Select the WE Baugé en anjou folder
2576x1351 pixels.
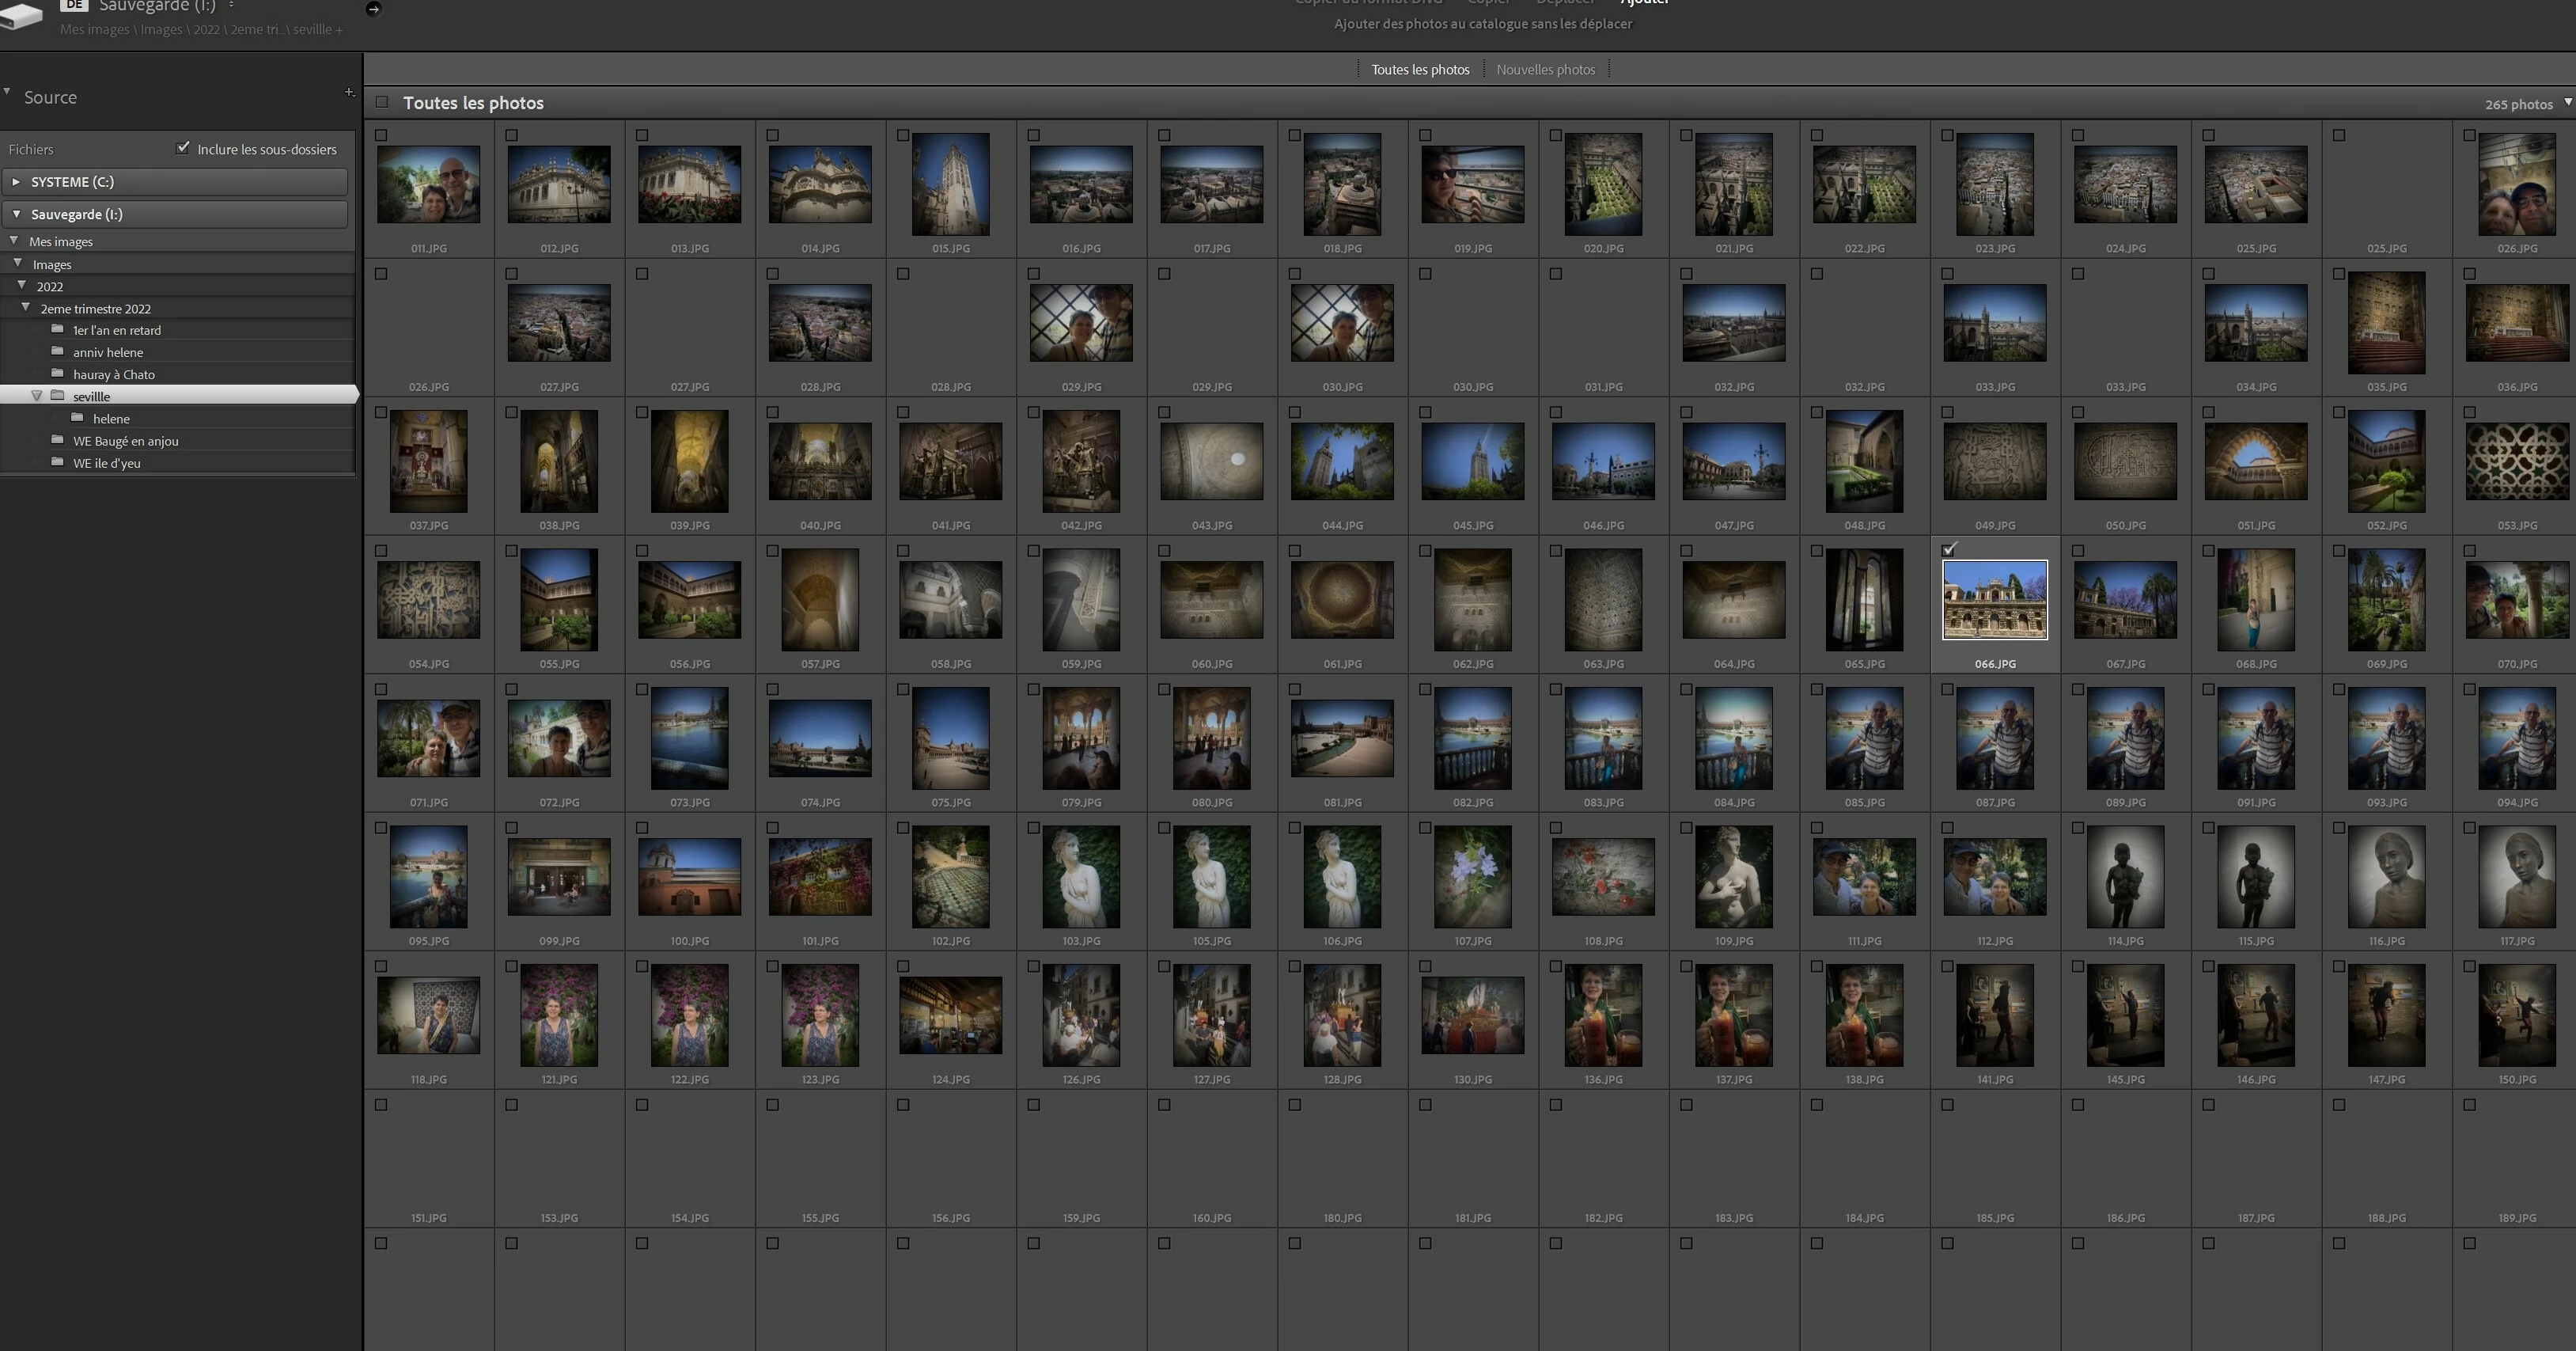pyautogui.click(x=125, y=440)
